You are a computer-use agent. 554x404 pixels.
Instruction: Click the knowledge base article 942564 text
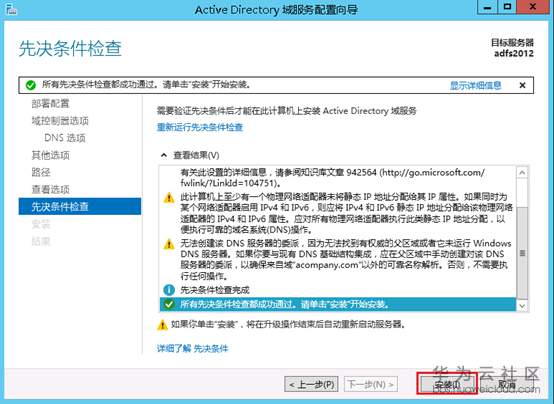point(332,177)
